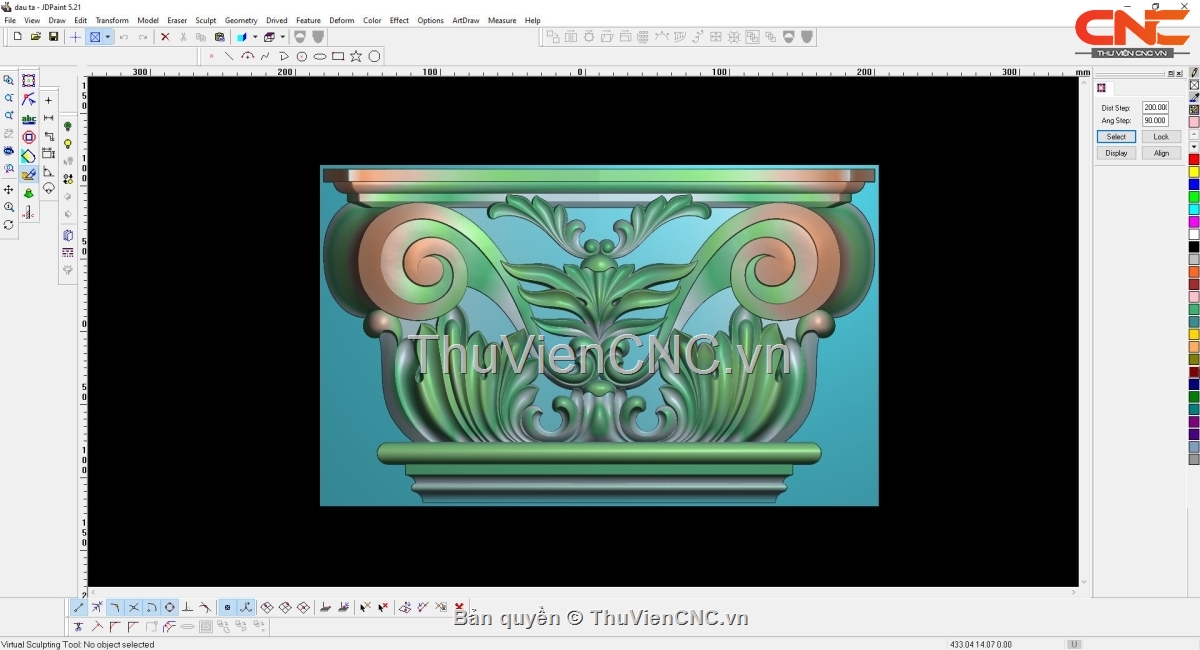Select the spline curve drawing tool
Screen dimensions: 1200x650
(265, 56)
